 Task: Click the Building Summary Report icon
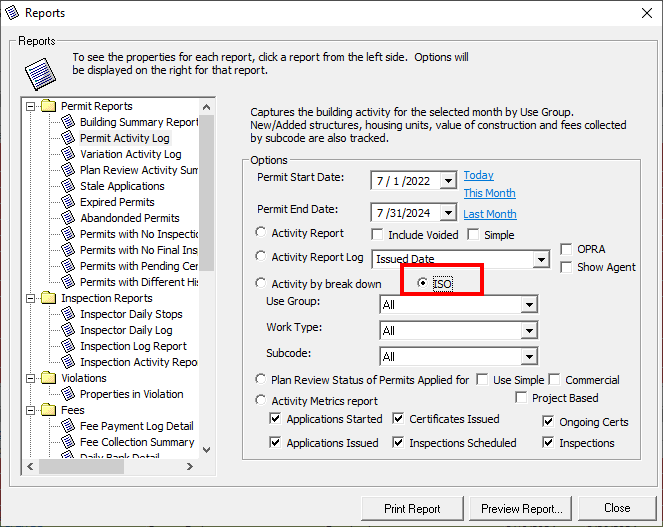(68, 122)
